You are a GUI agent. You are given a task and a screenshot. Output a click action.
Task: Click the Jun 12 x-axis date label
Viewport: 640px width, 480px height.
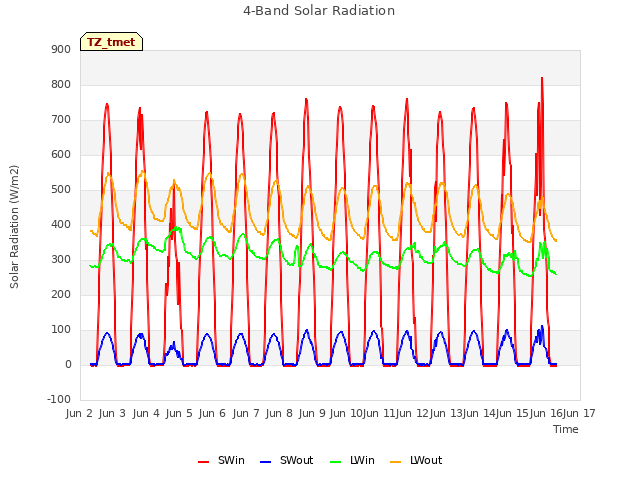[x=412, y=413]
